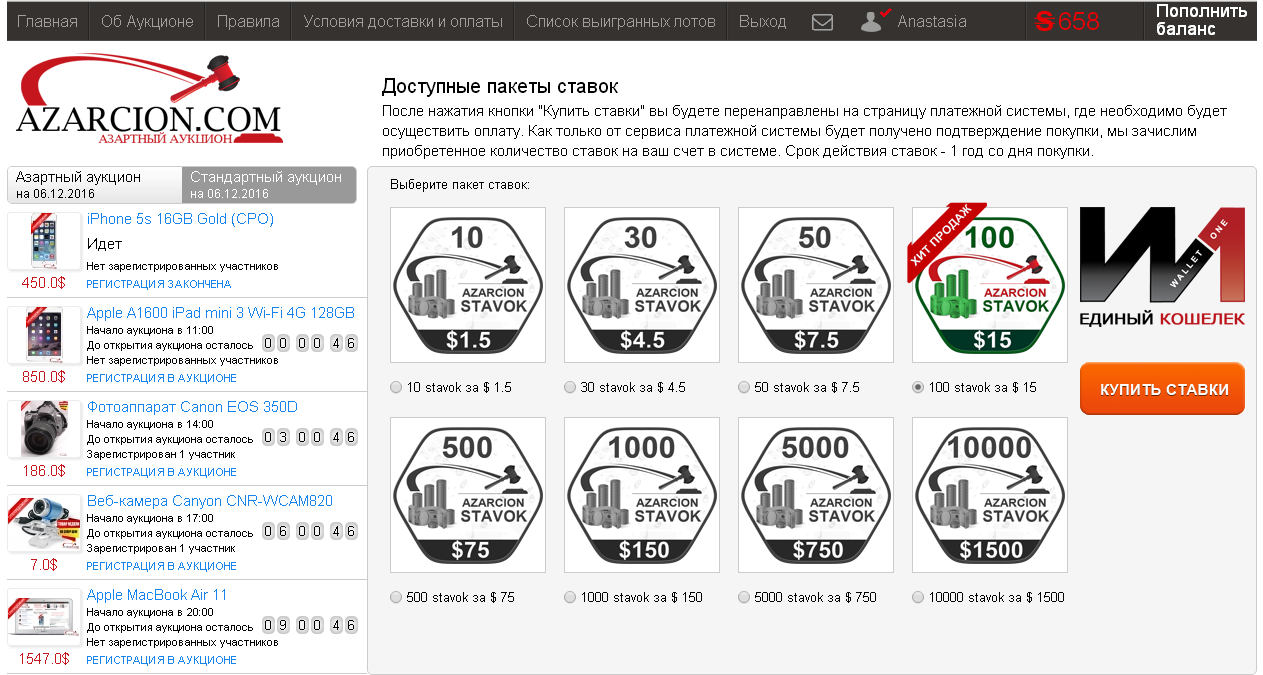
Task: Click the Выход logout menu item
Action: pyautogui.click(x=763, y=21)
